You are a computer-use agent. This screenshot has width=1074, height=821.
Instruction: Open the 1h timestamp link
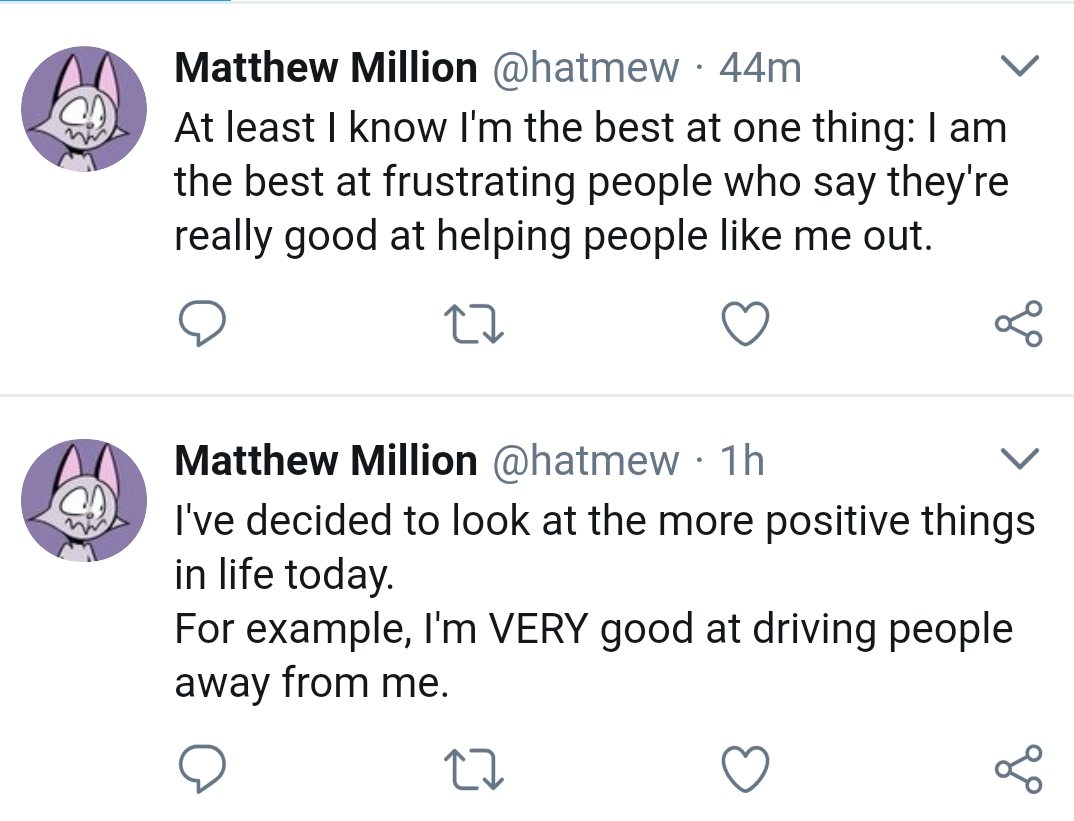point(742,461)
